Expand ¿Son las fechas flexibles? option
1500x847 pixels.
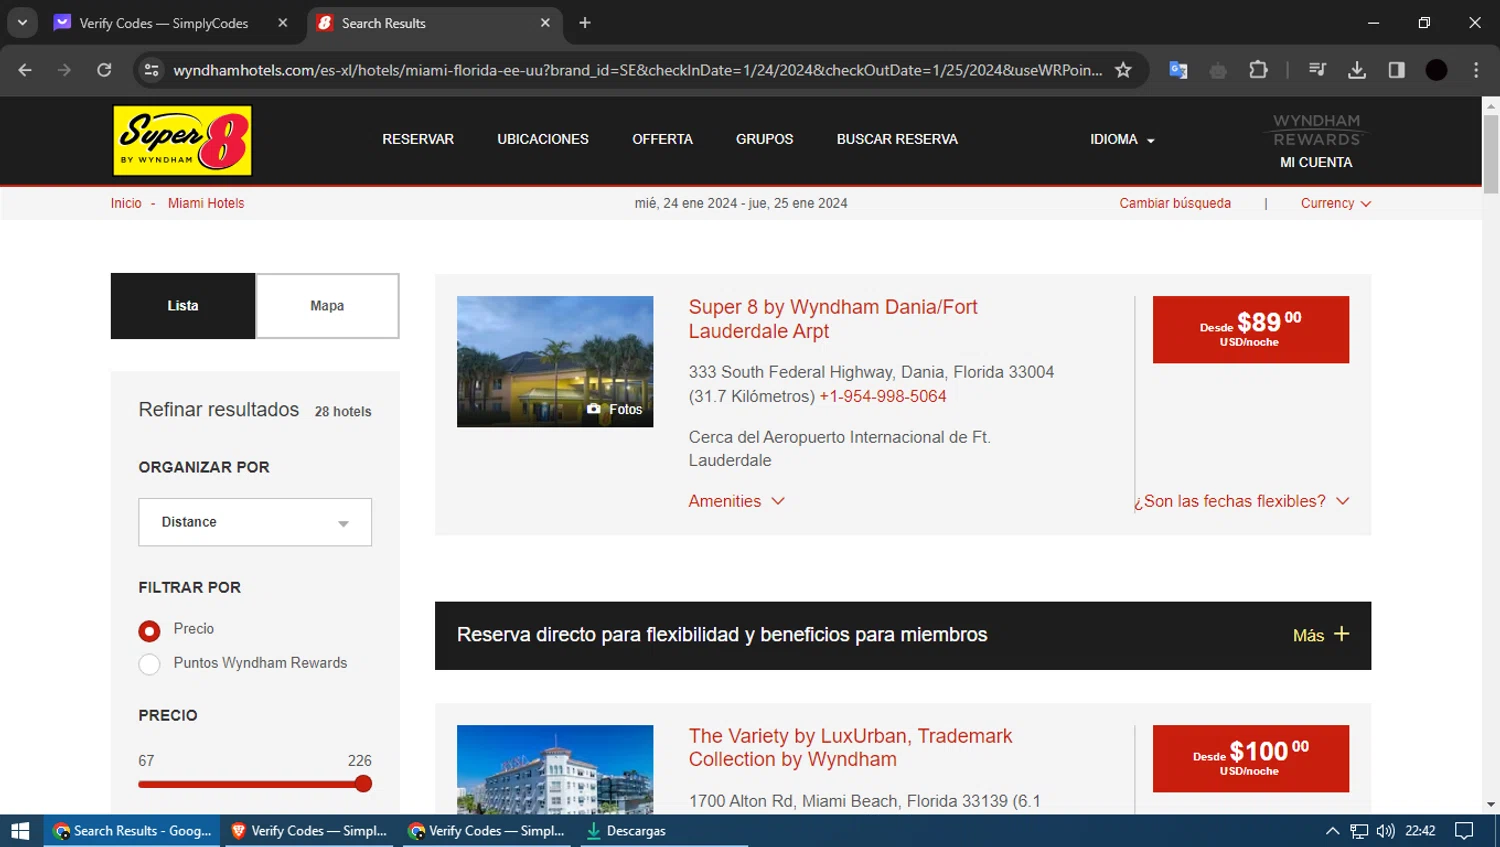(x=1242, y=501)
